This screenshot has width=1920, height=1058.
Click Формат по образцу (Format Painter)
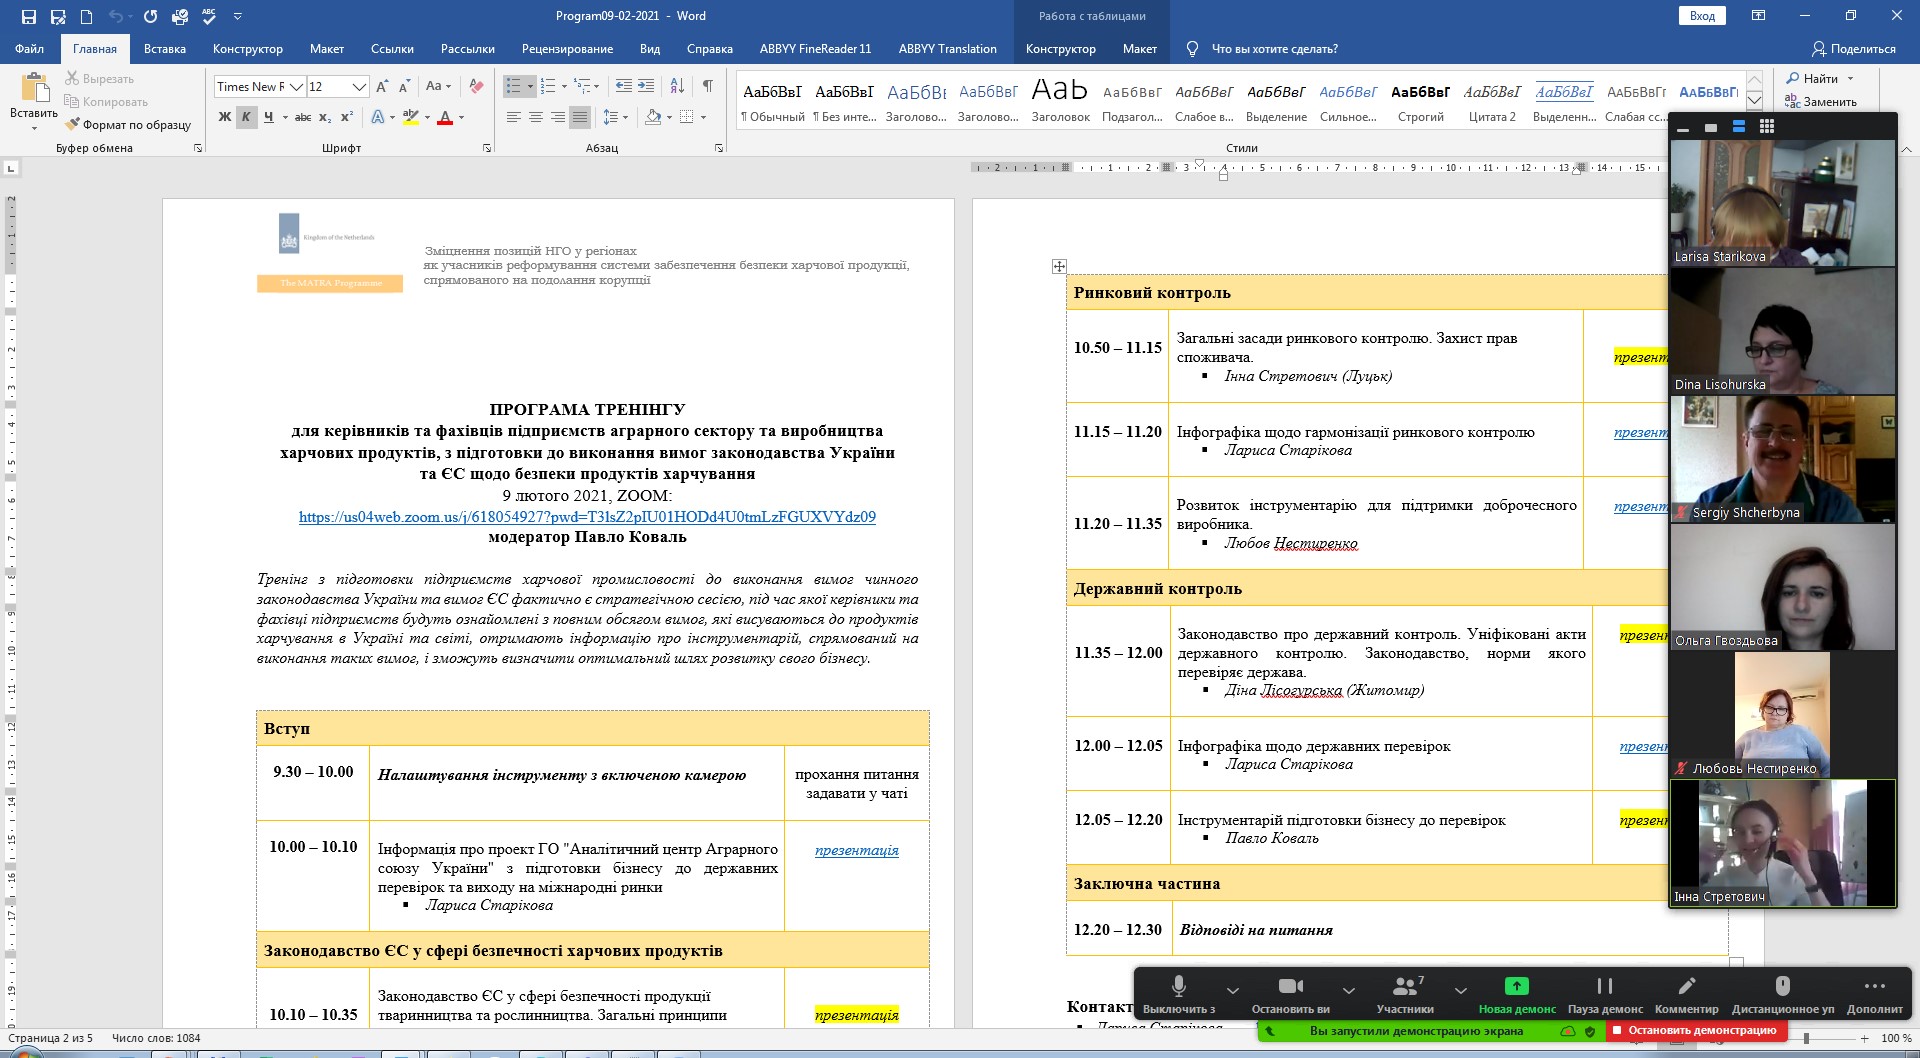pos(128,125)
